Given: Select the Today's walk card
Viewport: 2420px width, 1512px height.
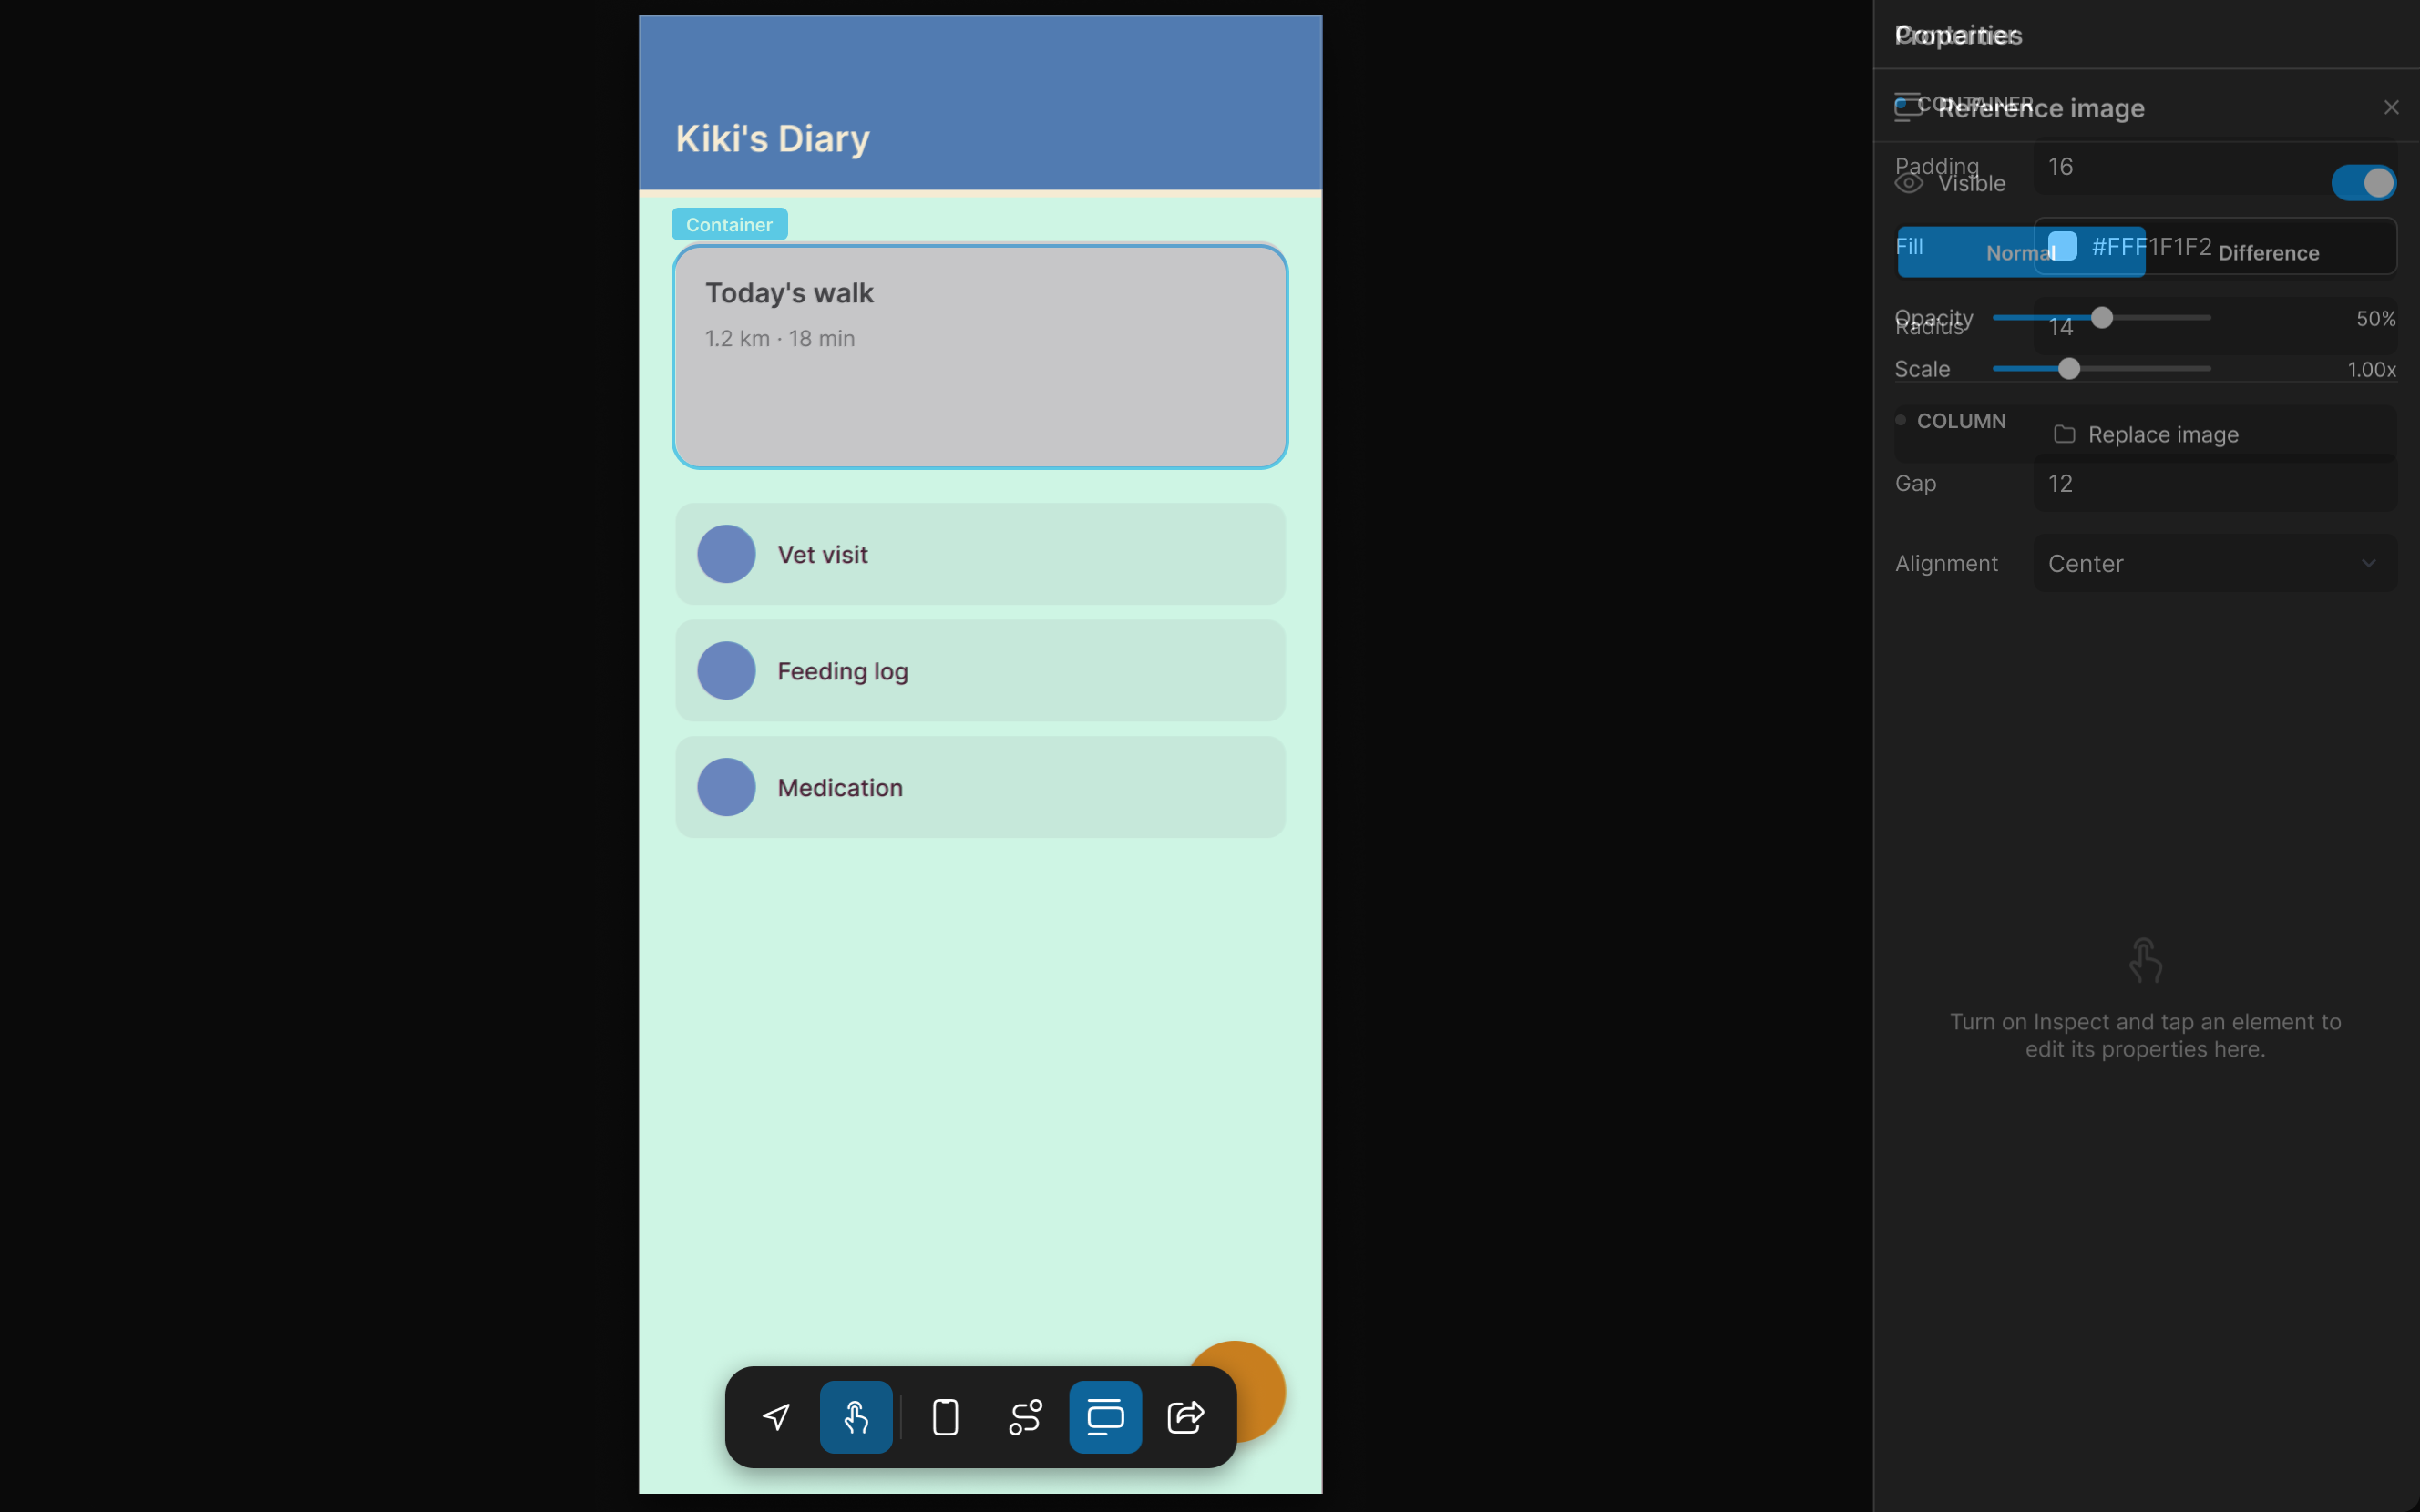Looking at the screenshot, I should pyautogui.click(x=980, y=356).
